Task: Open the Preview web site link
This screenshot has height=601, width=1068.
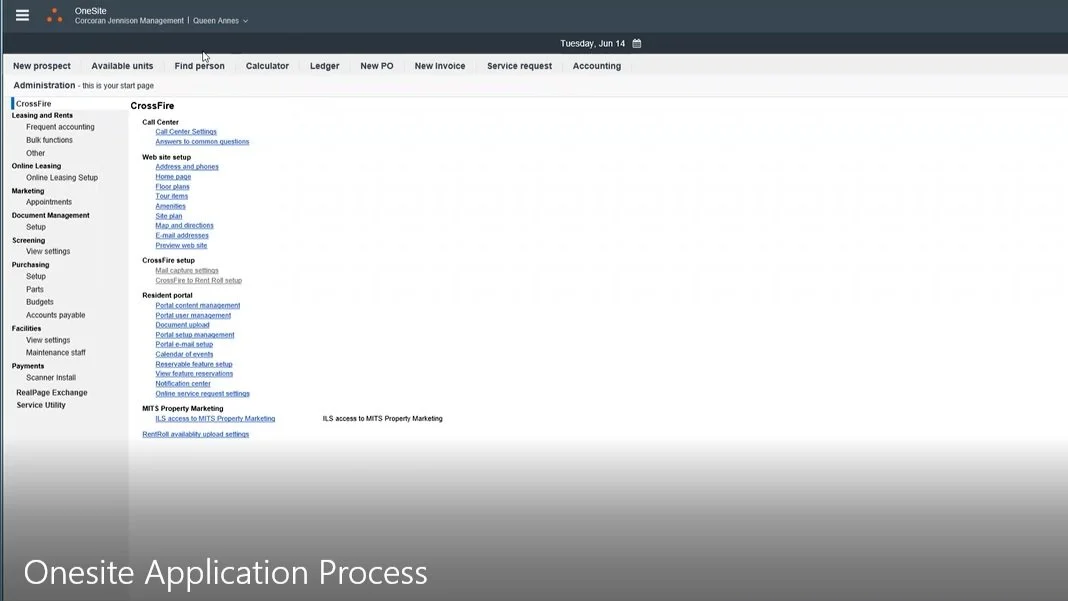Action: pyautogui.click(x=181, y=245)
